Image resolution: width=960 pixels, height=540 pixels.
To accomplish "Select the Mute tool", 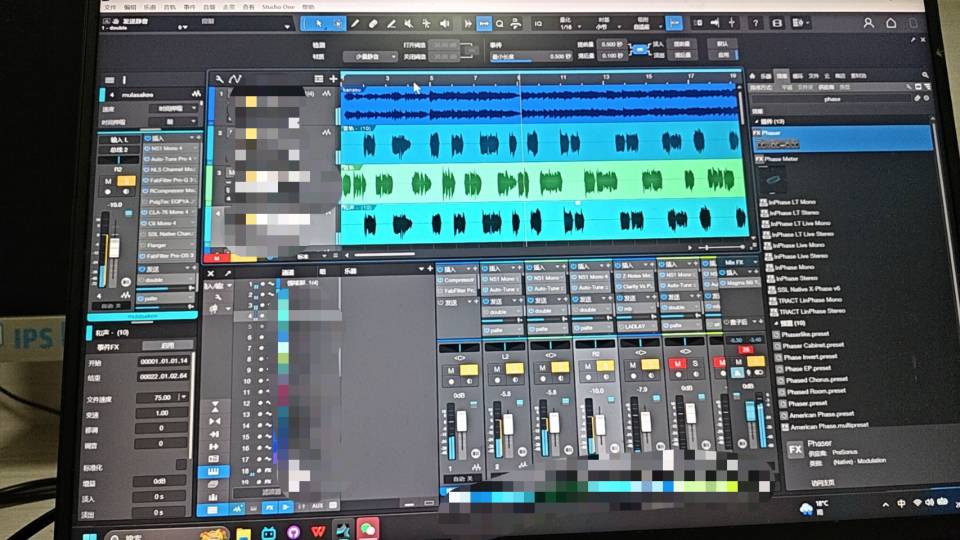I will tap(408, 24).
